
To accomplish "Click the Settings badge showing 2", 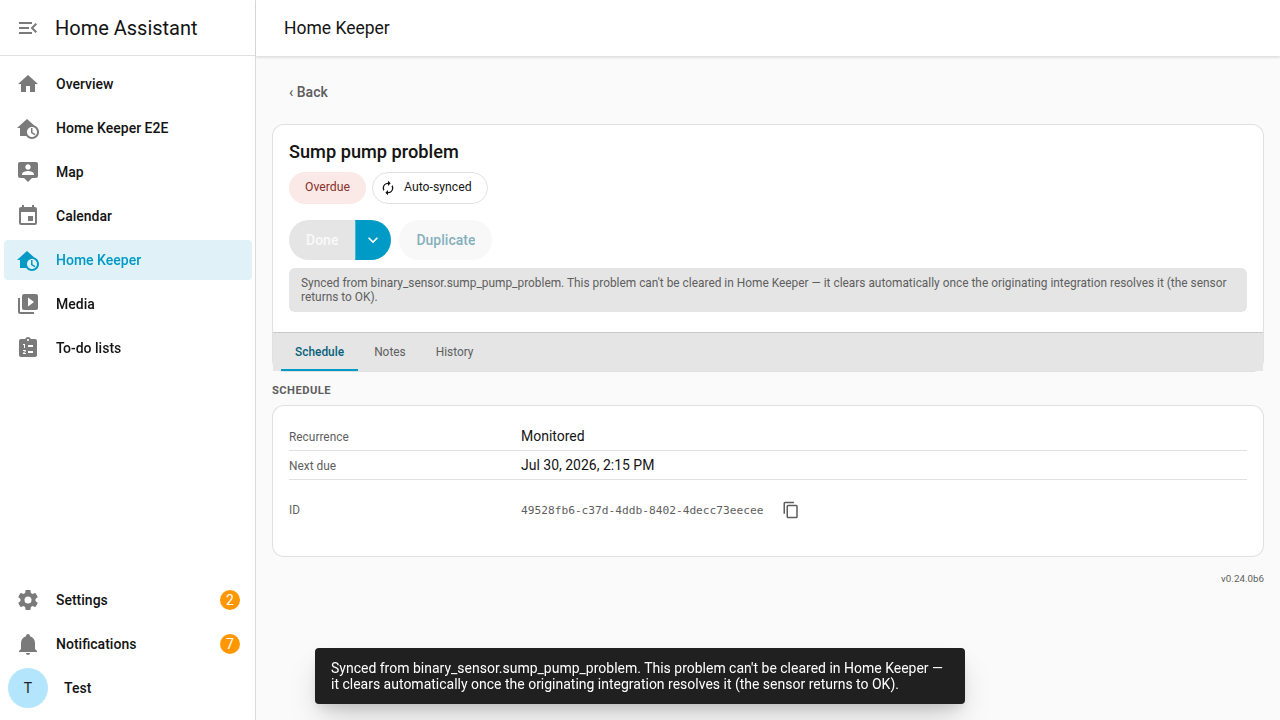I will (x=230, y=600).
